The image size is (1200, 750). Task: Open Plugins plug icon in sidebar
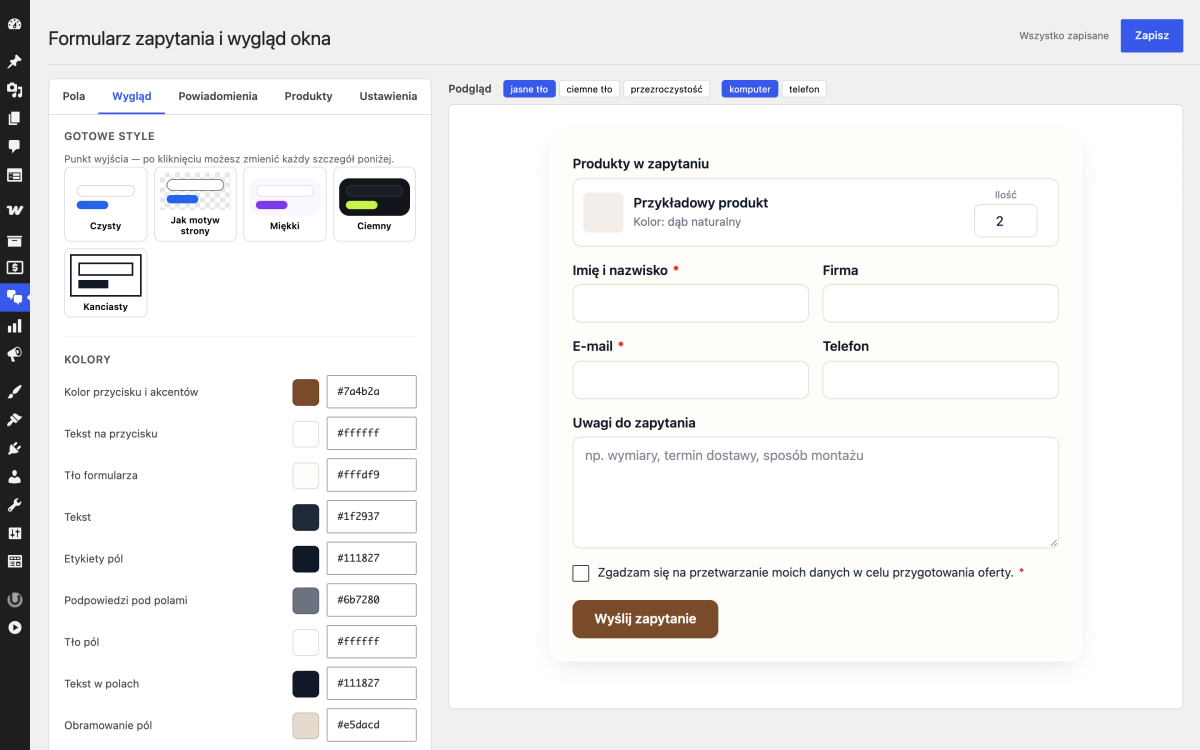click(x=15, y=448)
